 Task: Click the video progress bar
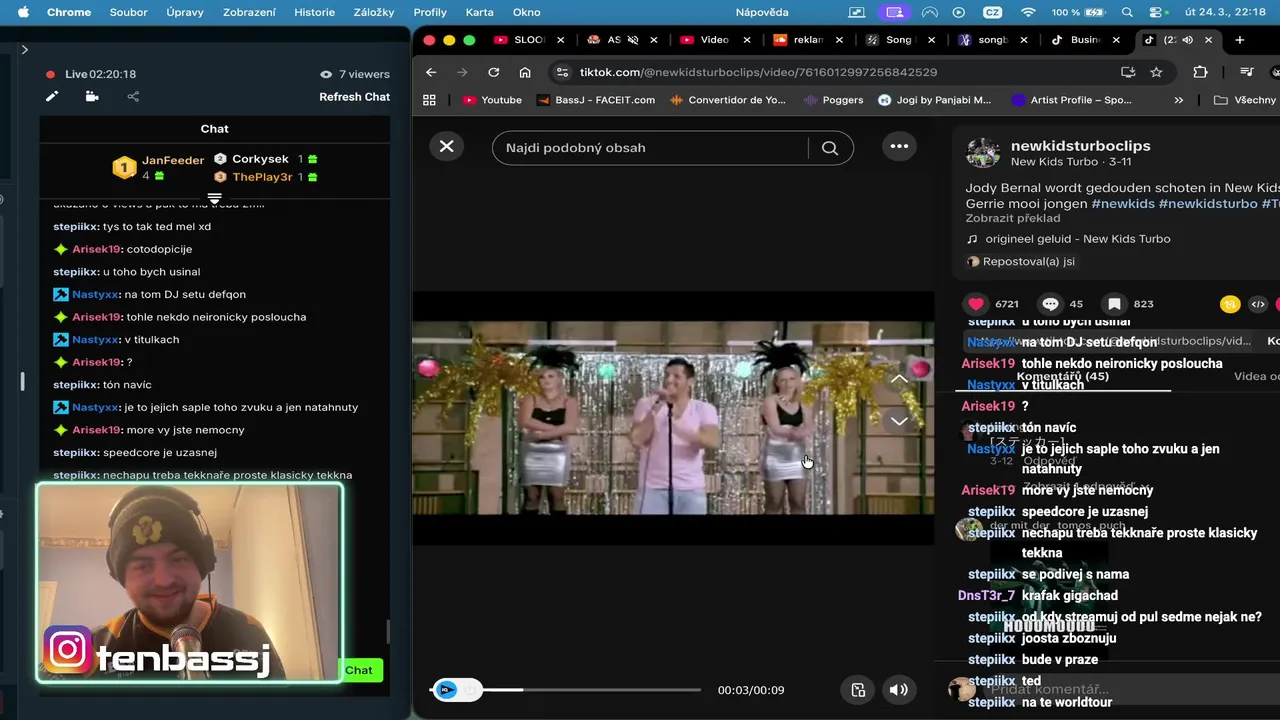565,690
